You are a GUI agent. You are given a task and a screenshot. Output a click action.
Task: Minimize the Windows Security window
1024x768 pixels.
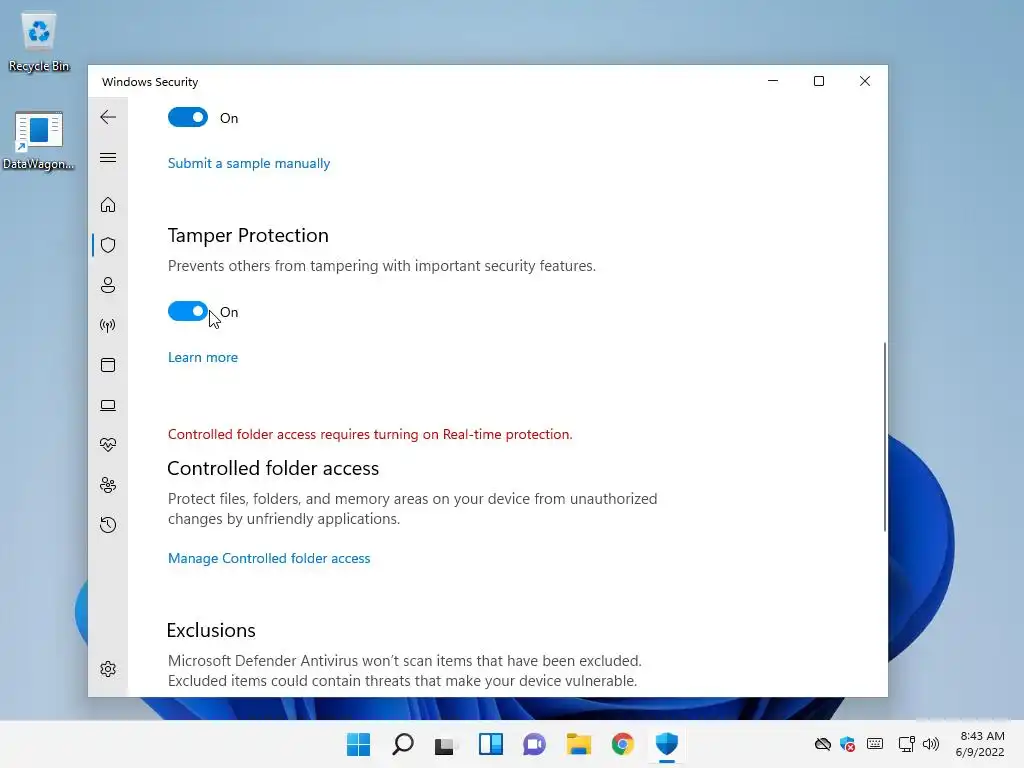coord(773,81)
